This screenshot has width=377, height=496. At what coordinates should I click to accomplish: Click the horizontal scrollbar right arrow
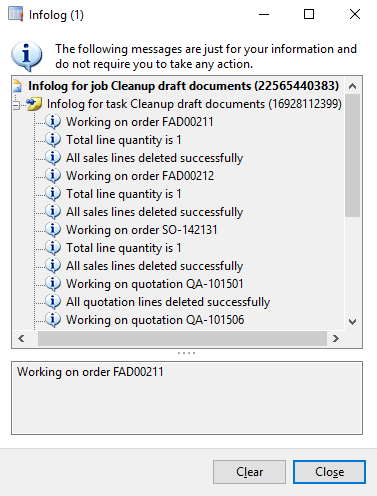[x=336, y=339]
